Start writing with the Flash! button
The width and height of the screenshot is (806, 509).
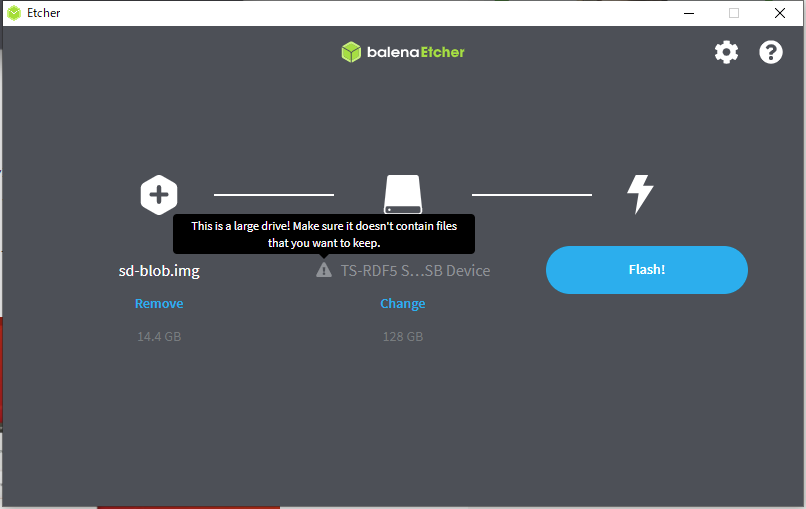click(647, 270)
